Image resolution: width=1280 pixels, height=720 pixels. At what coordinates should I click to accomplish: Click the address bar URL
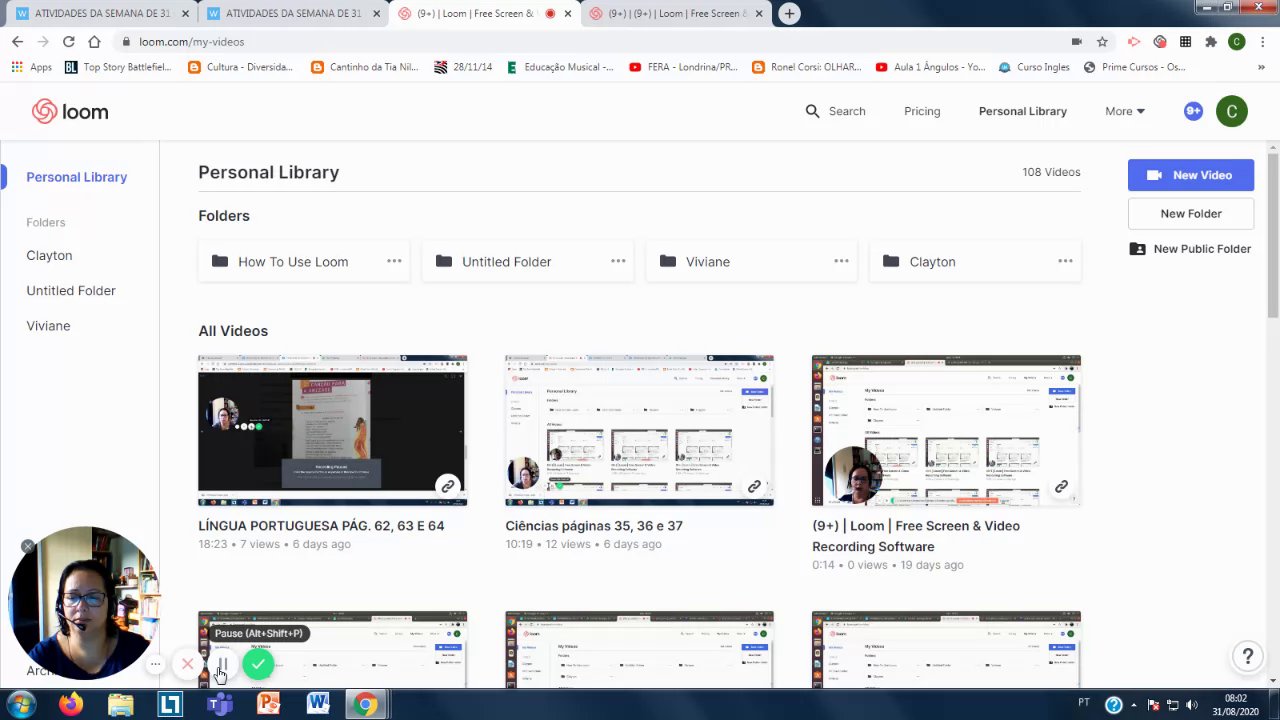pos(191,42)
